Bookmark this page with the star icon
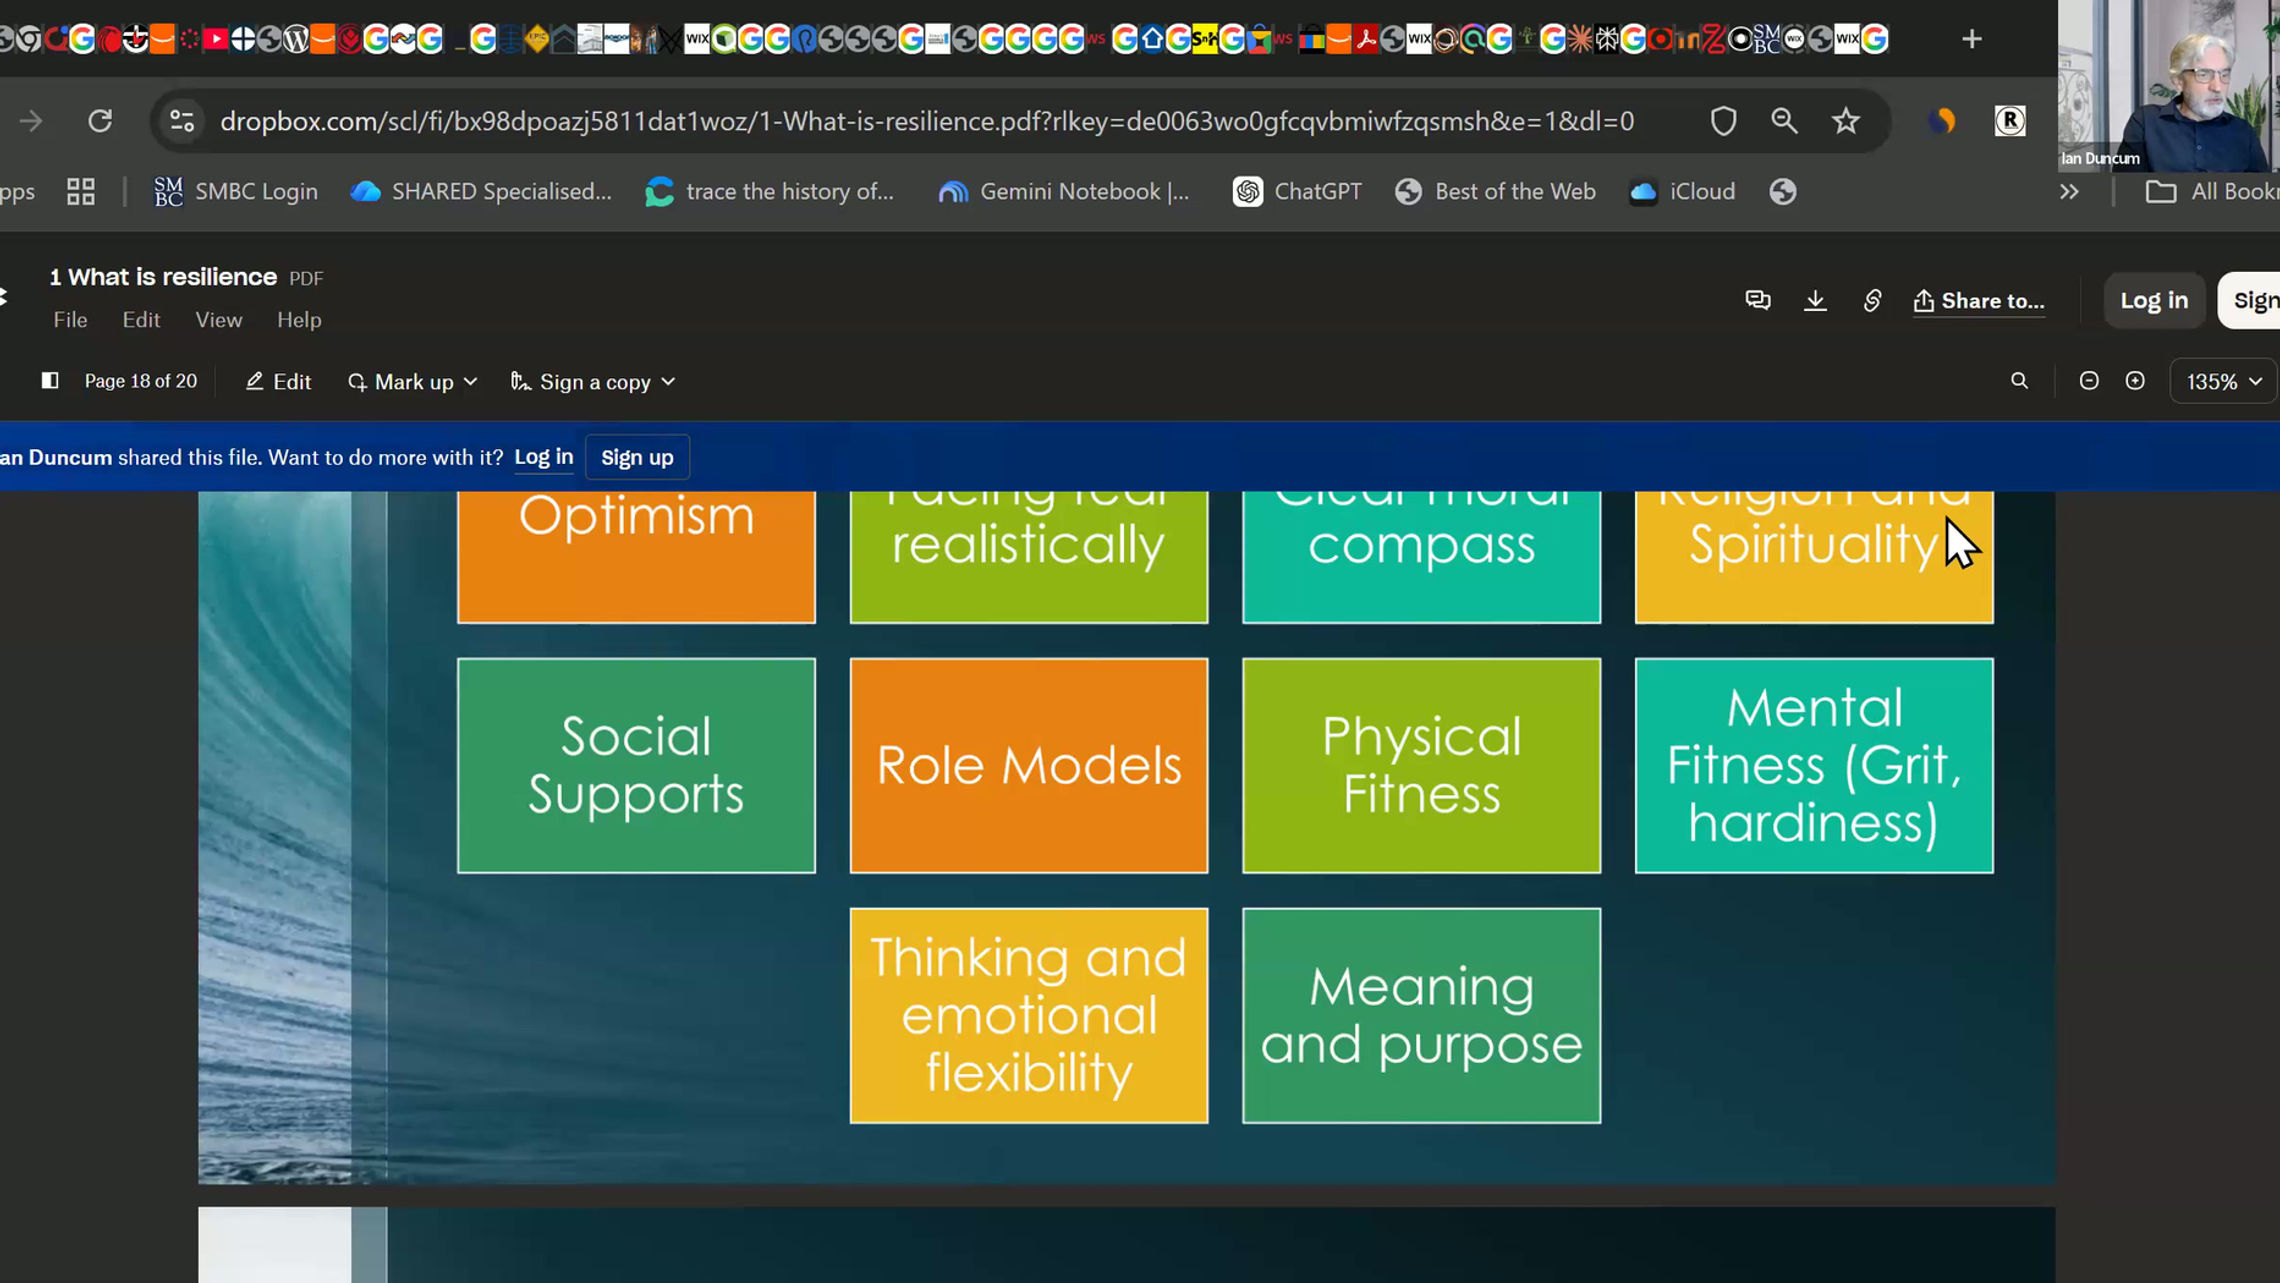The width and height of the screenshot is (2280, 1283). [1845, 121]
